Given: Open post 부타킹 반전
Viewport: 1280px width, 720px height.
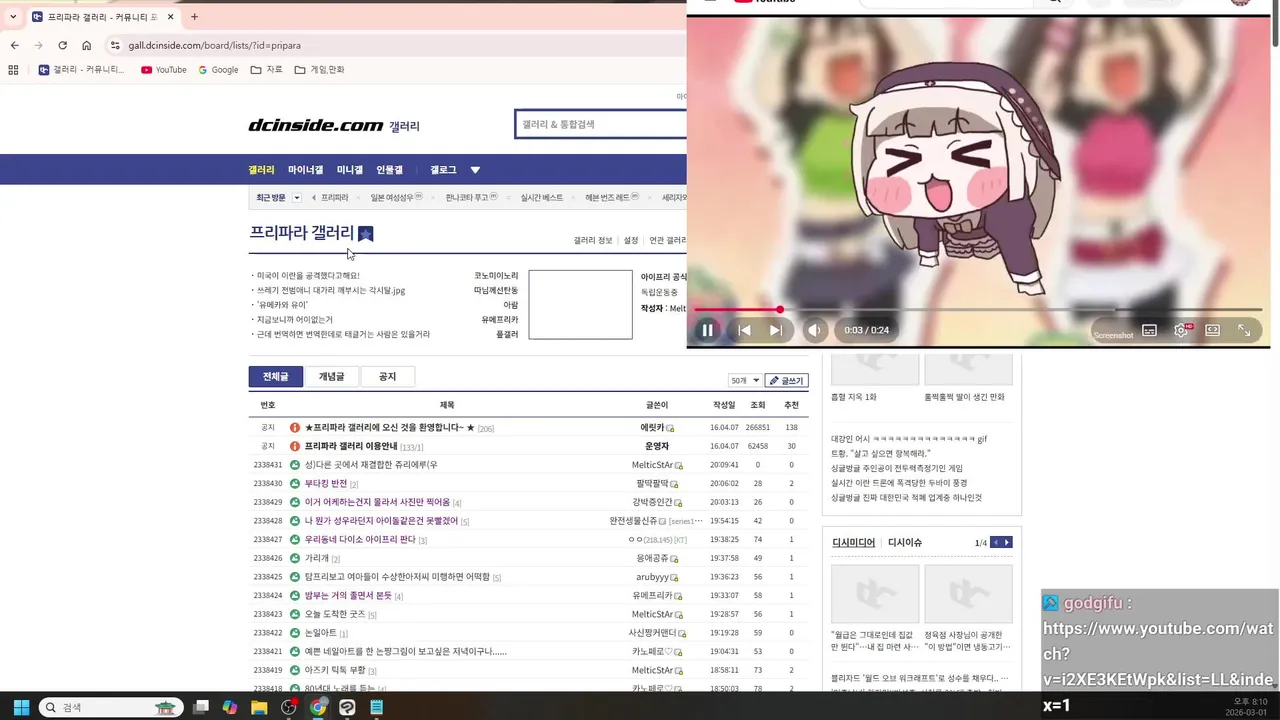Looking at the screenshot, I should coord(326,484).
